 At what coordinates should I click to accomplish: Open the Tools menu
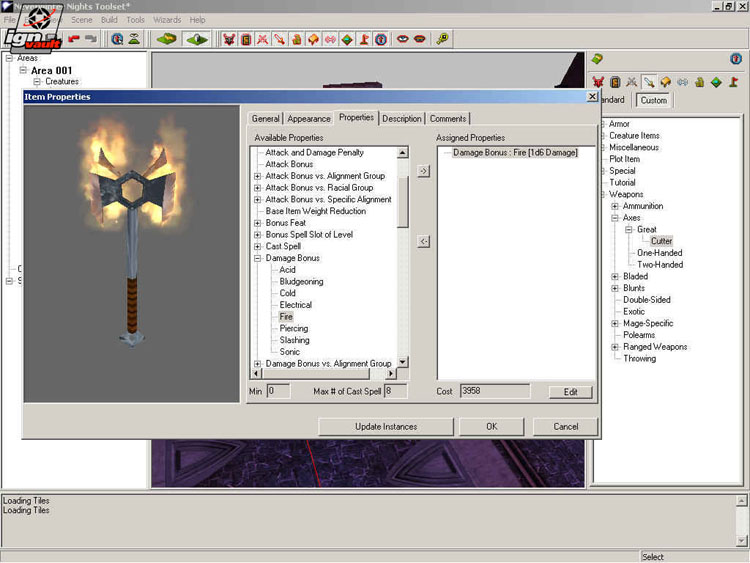click(x=135, y=20)
